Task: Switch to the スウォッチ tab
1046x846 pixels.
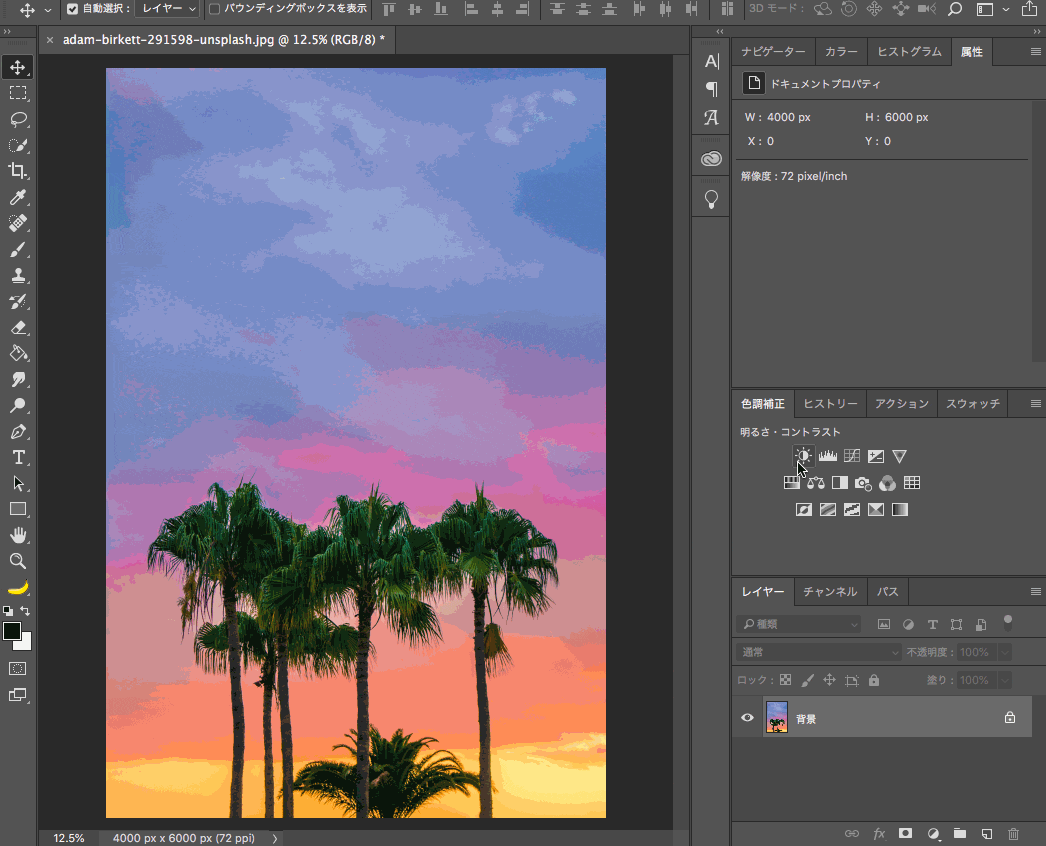Action: 973,404
